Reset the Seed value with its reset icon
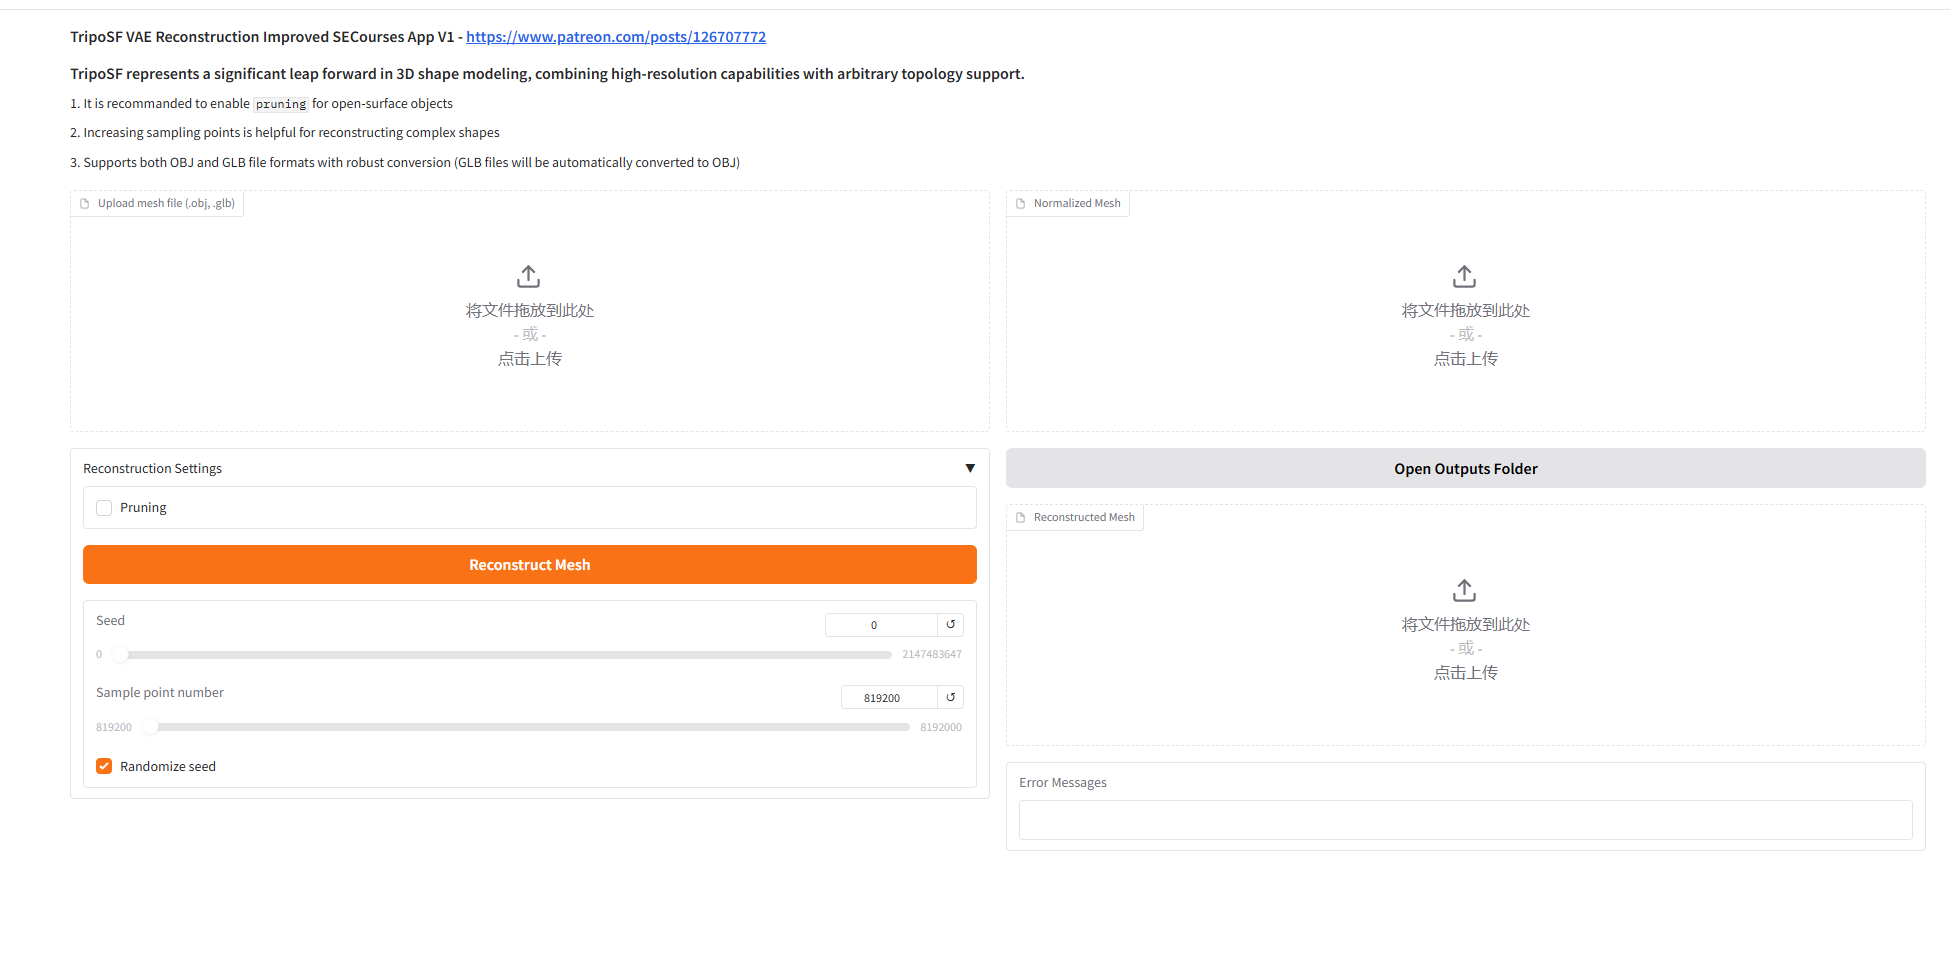This screenshot has height=970, width=1950. tap(951, 625)
